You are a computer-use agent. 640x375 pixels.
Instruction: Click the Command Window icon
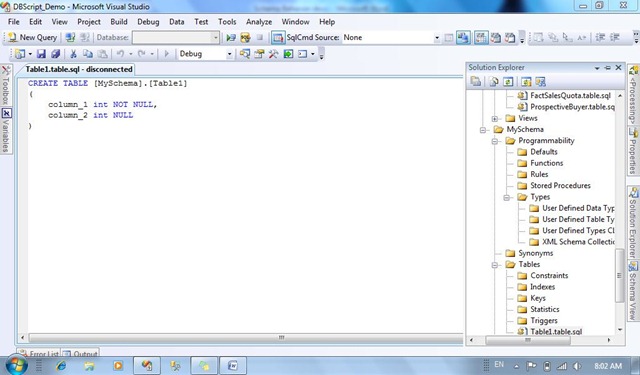pos(302,54)
